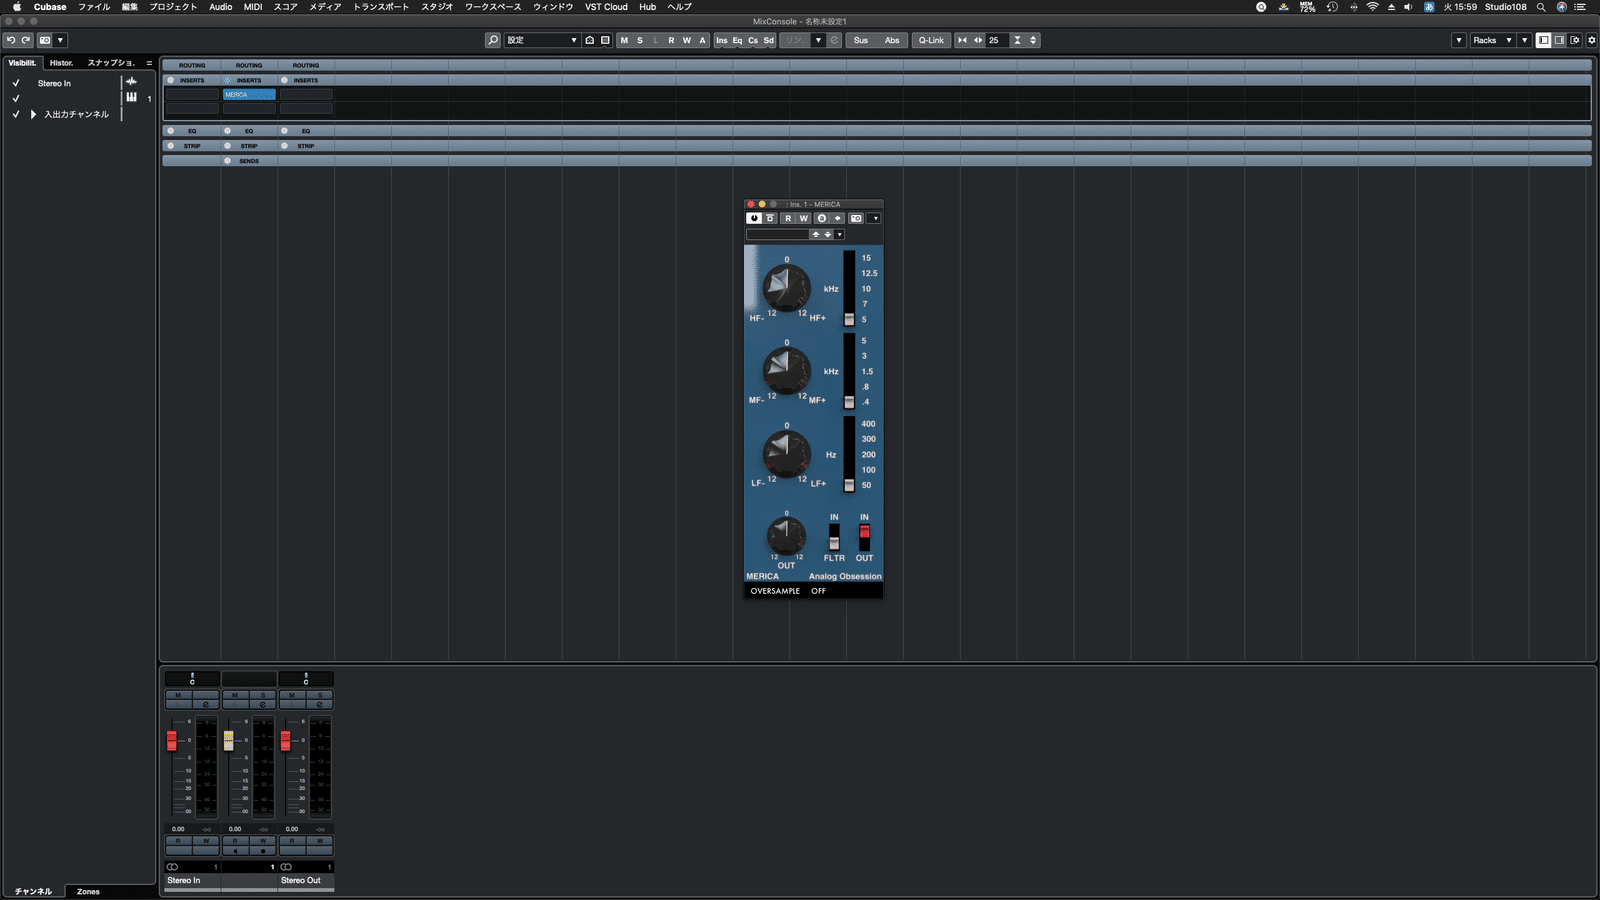Click the R read automation toolbar button
This screenshot has width=1600, height=900.
pyautogui.click(x=671, y=40)
